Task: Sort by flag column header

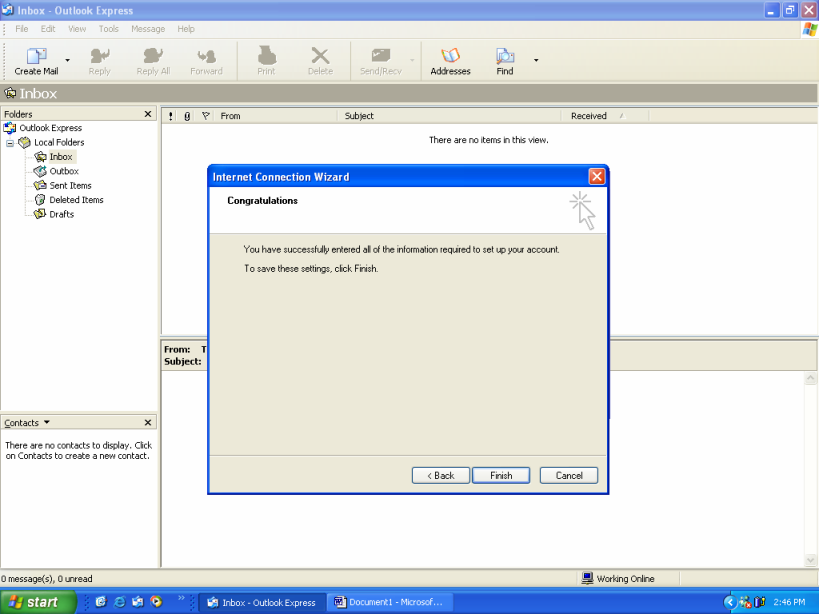Action: coord(205,116)
